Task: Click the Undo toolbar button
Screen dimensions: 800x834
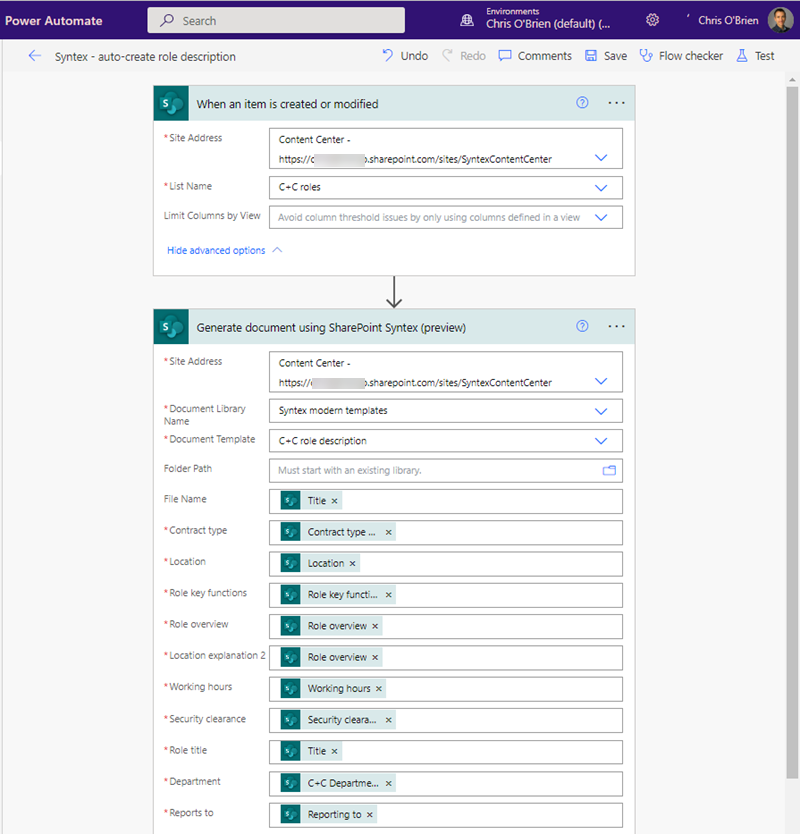Action: (405, 56)
